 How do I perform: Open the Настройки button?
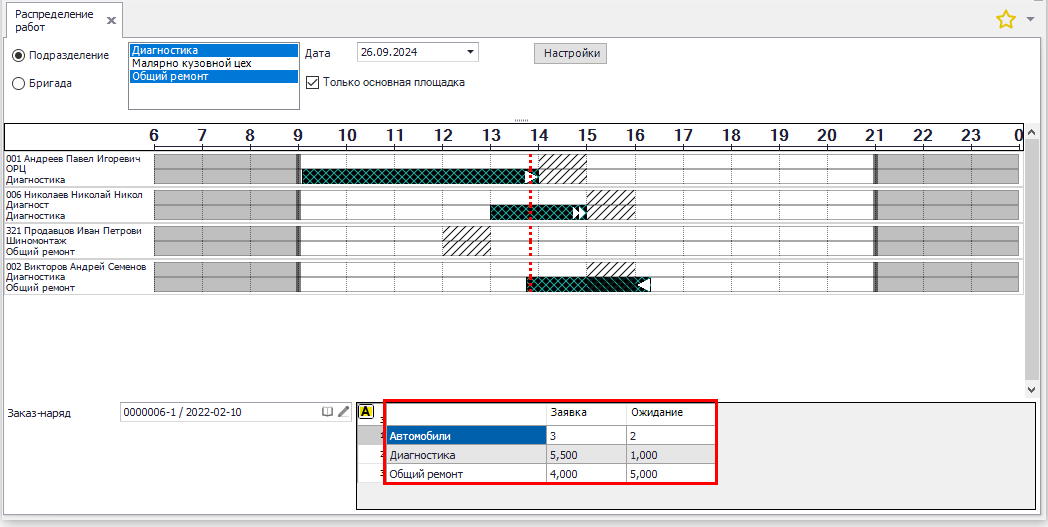pos(570,53)
